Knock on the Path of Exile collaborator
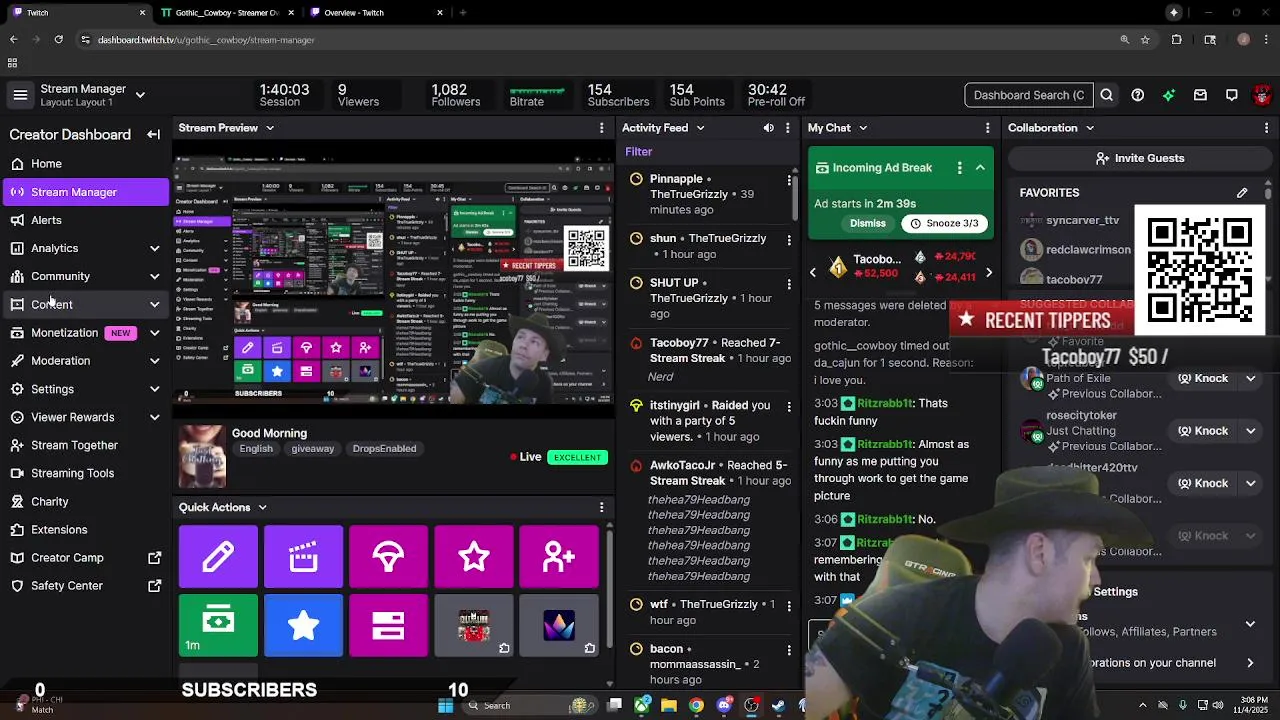 (1202, 378)
